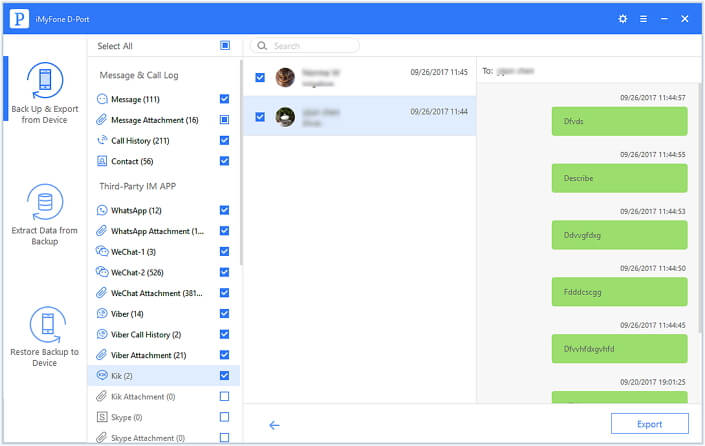Select the WhatsApp Attachment row label

click(157, 231)
